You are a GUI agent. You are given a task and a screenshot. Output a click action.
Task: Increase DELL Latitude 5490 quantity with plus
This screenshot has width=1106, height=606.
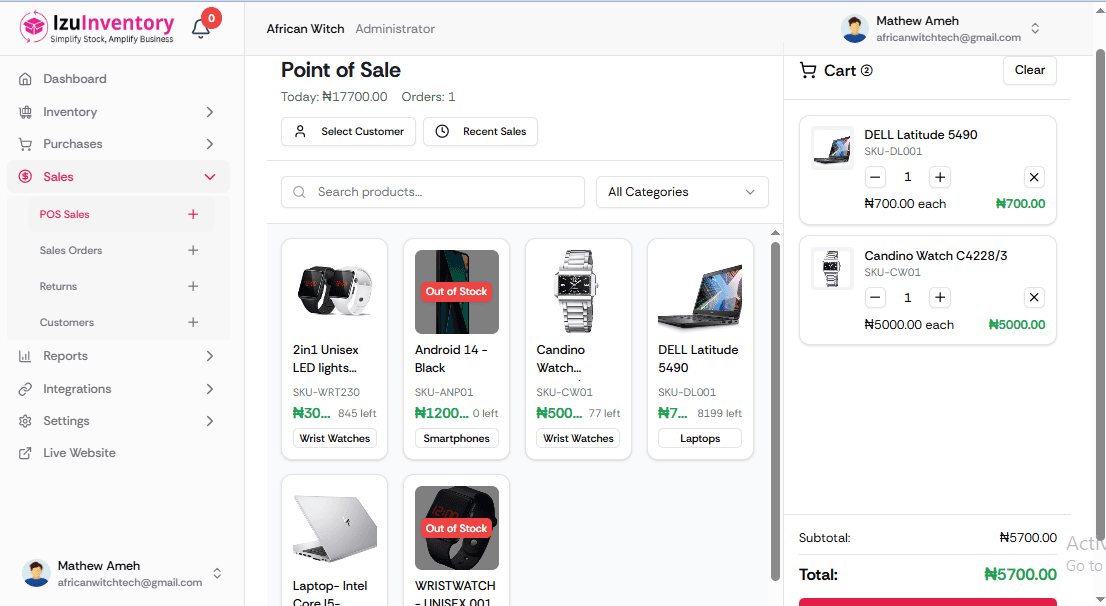click(x=939, y=176)
